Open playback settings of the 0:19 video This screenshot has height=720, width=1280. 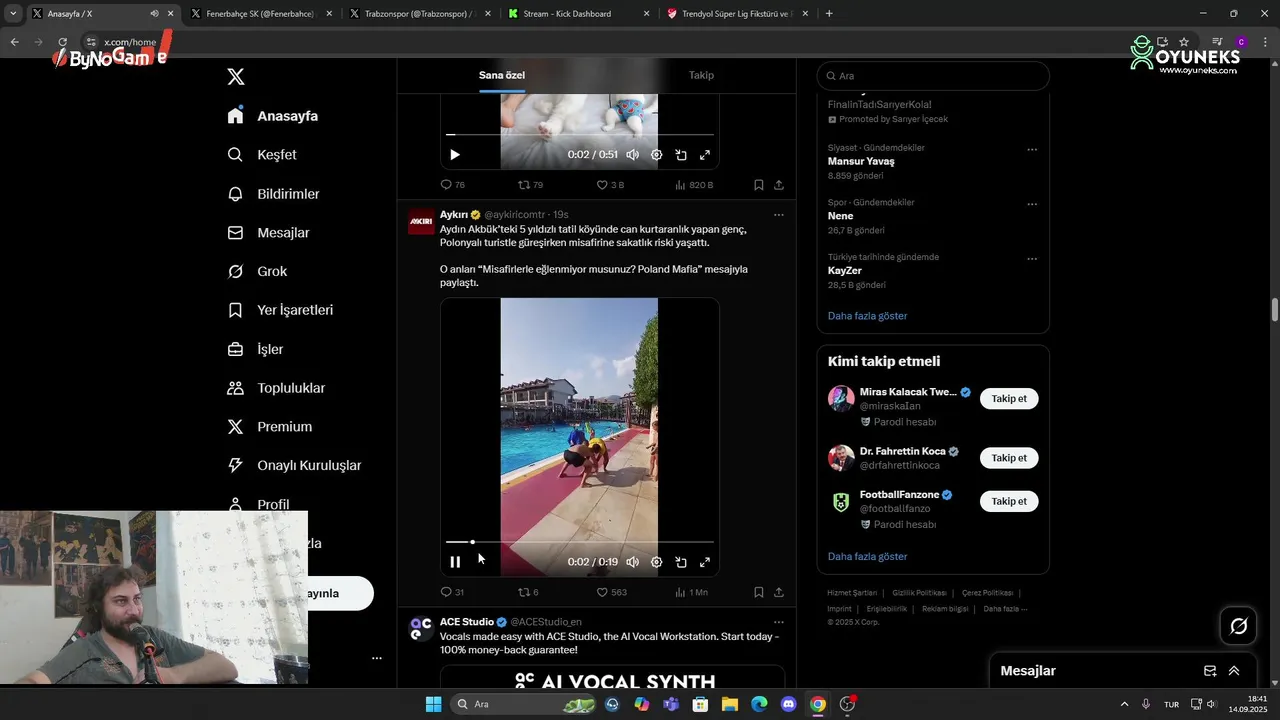(x=656, y=562)
